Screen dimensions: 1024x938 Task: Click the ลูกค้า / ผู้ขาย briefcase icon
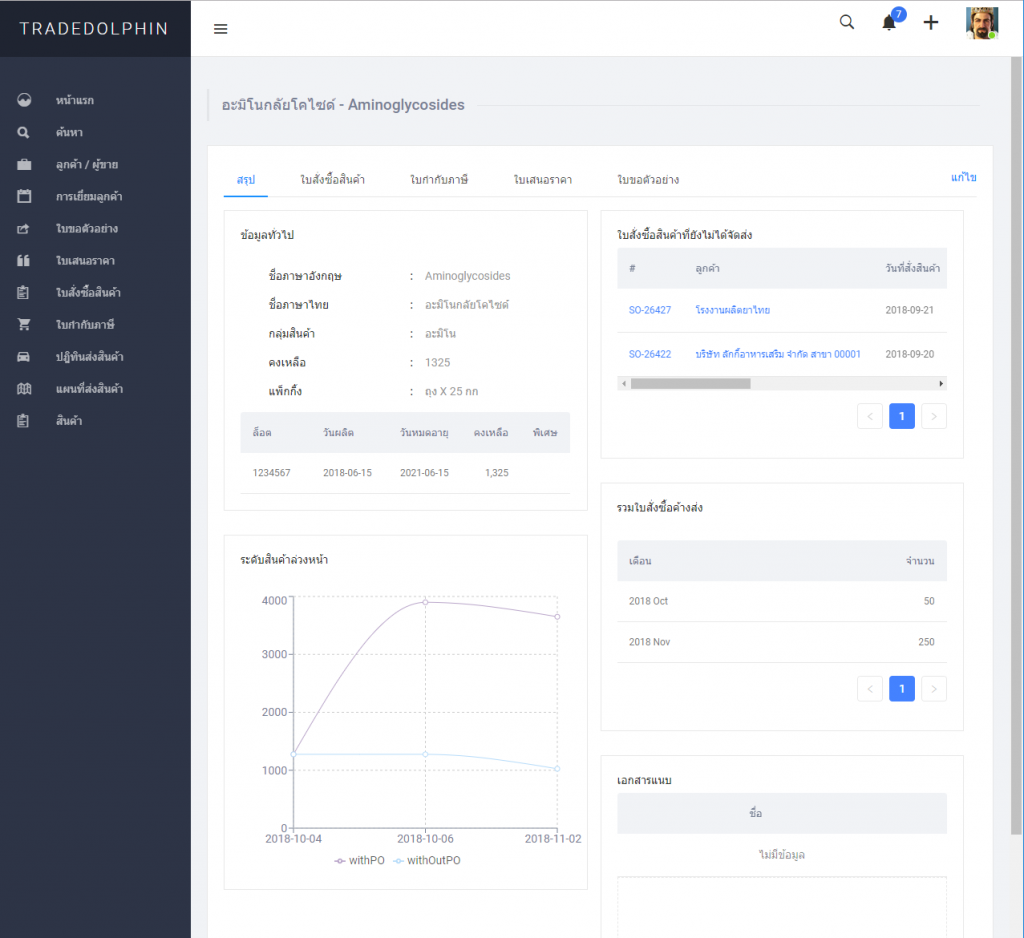point(24,165)
